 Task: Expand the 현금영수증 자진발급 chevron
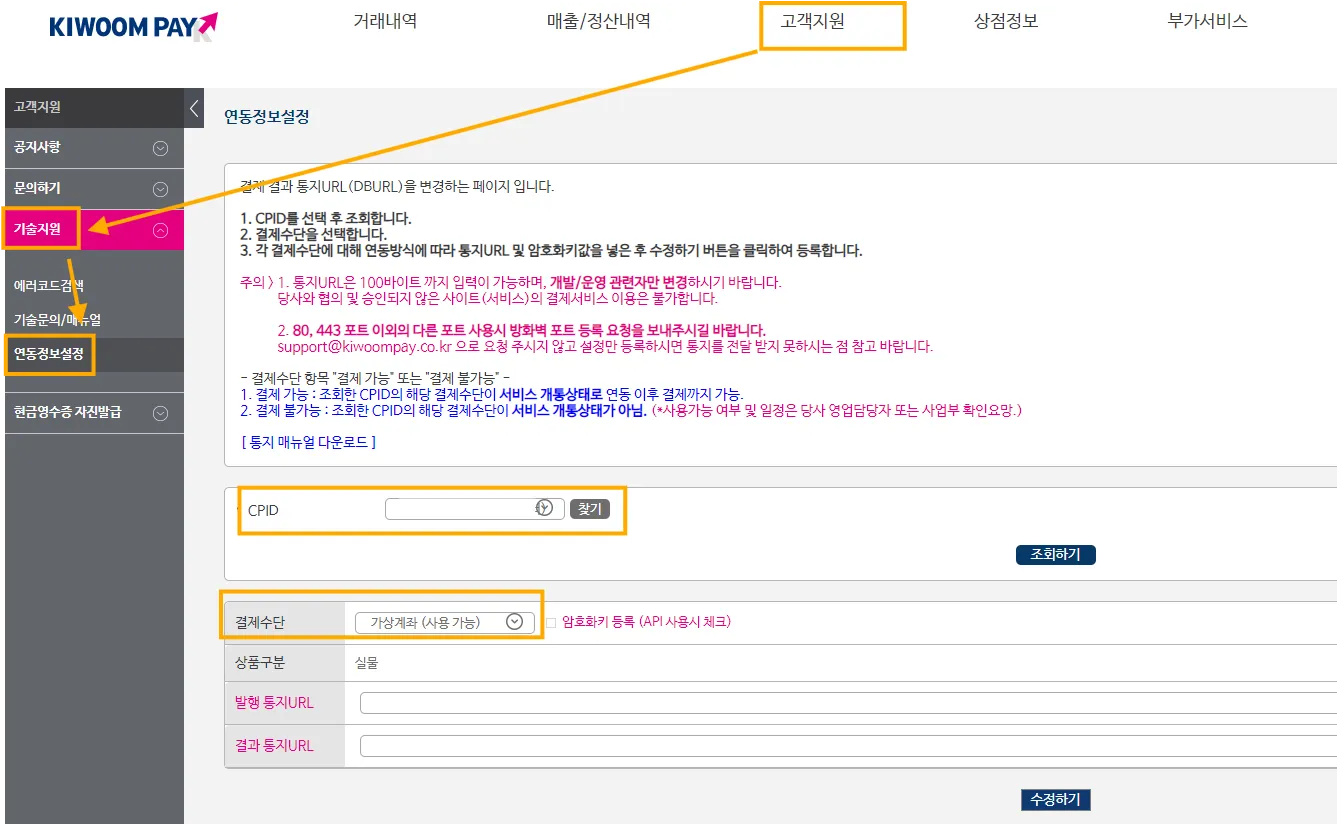(x=160, y=413)
